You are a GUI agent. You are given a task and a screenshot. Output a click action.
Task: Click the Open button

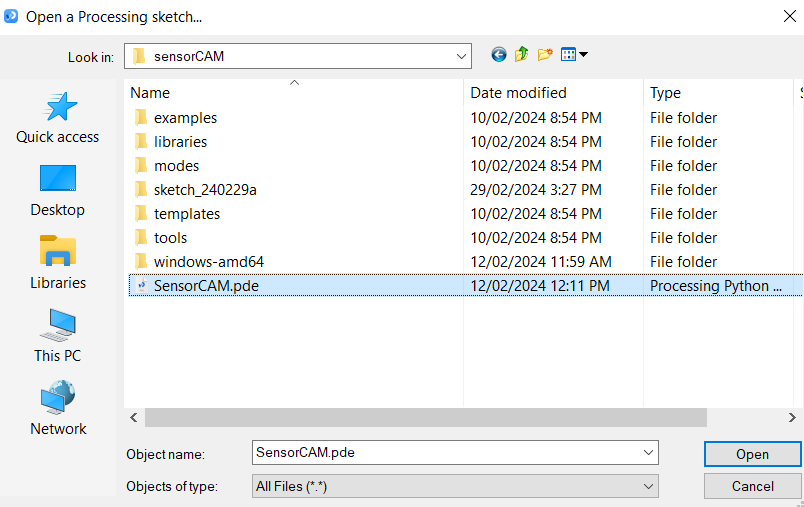[x=752, y=454]
